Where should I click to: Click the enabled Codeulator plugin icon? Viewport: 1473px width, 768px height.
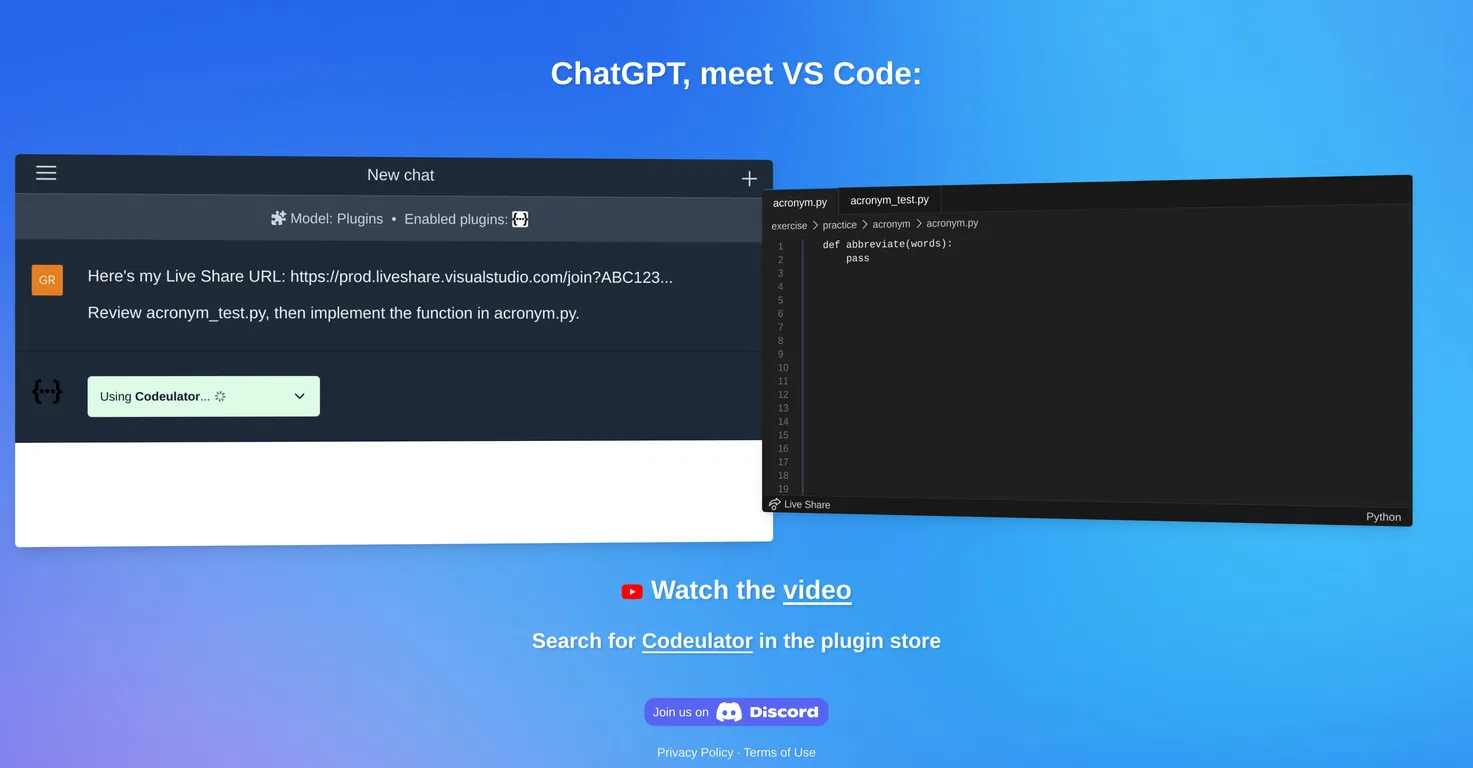(x=520, y=219)
